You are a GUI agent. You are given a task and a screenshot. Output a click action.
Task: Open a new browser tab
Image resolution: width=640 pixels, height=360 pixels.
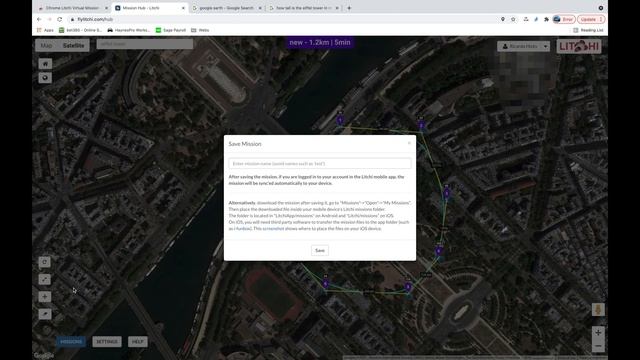349,8
